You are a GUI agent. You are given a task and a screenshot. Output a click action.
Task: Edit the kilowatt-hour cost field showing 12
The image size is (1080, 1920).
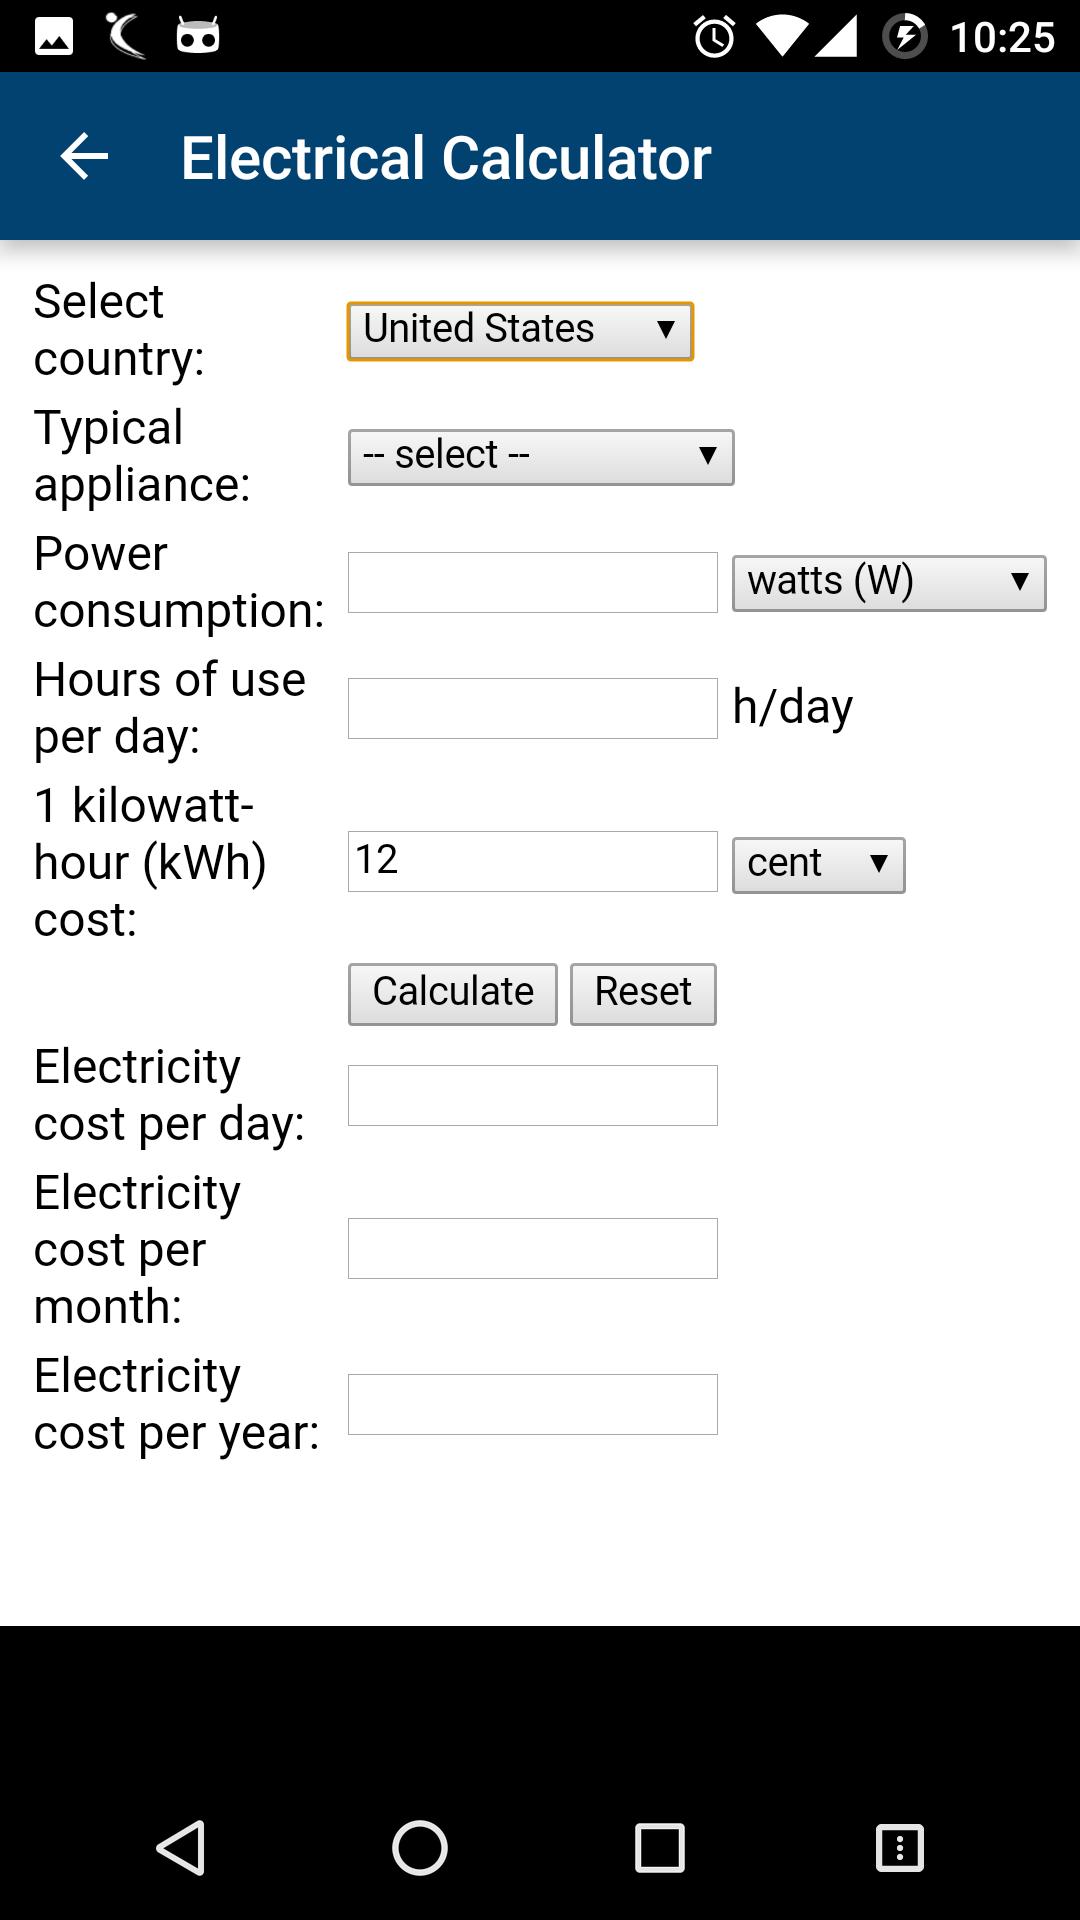click(533, 861)
